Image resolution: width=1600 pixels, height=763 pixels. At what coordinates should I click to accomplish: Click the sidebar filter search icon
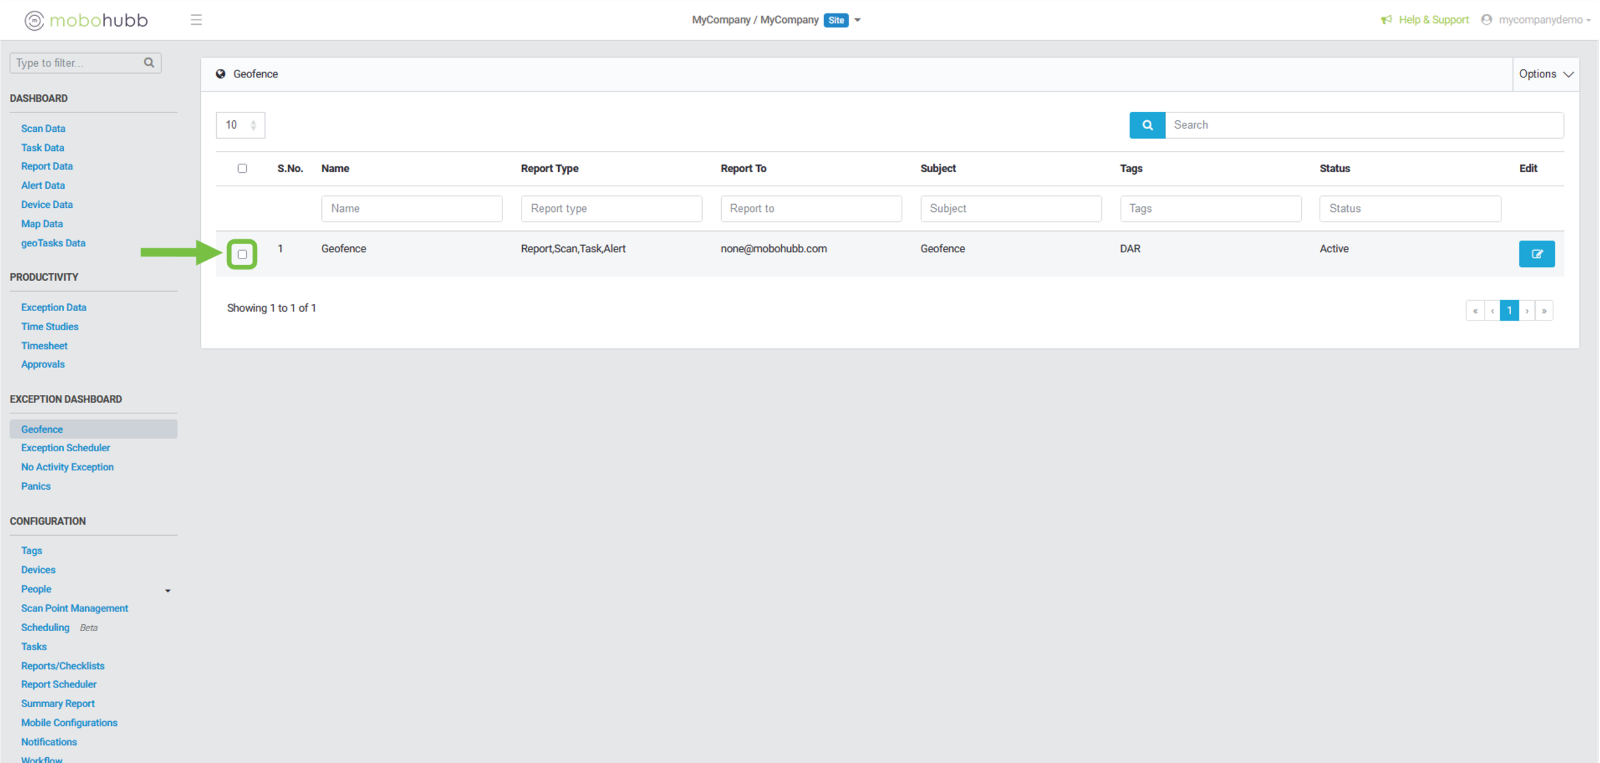coord(149,63)
